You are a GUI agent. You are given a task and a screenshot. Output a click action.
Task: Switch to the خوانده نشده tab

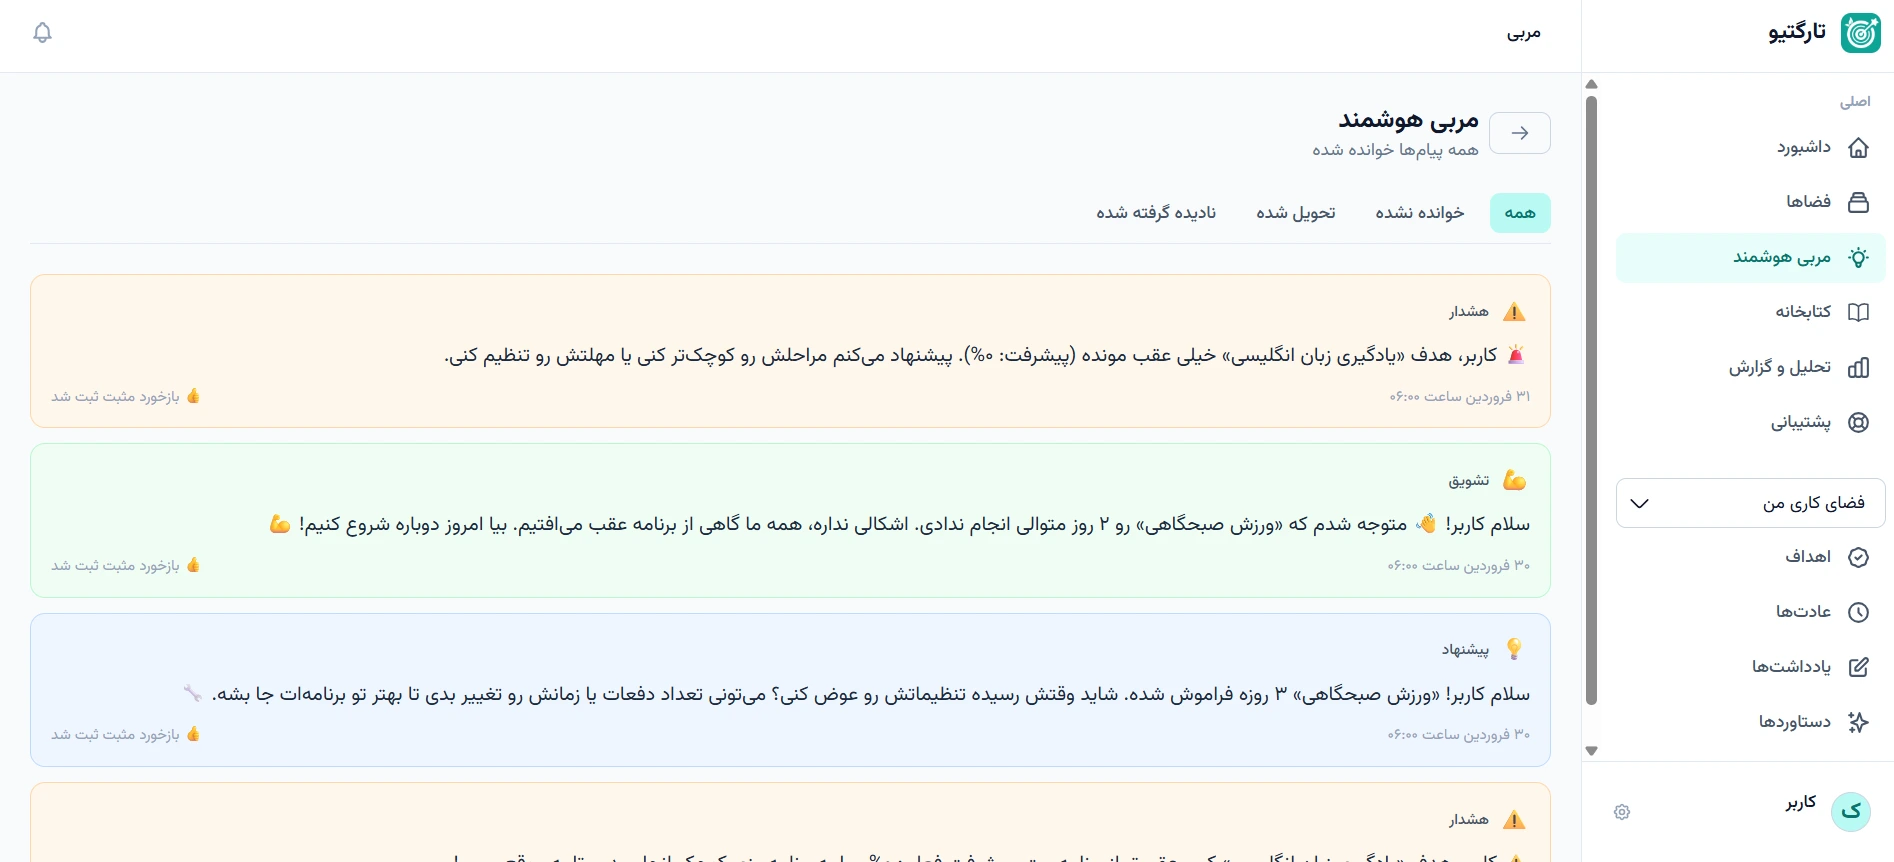pyautogui.click(x=1420, y=213)
